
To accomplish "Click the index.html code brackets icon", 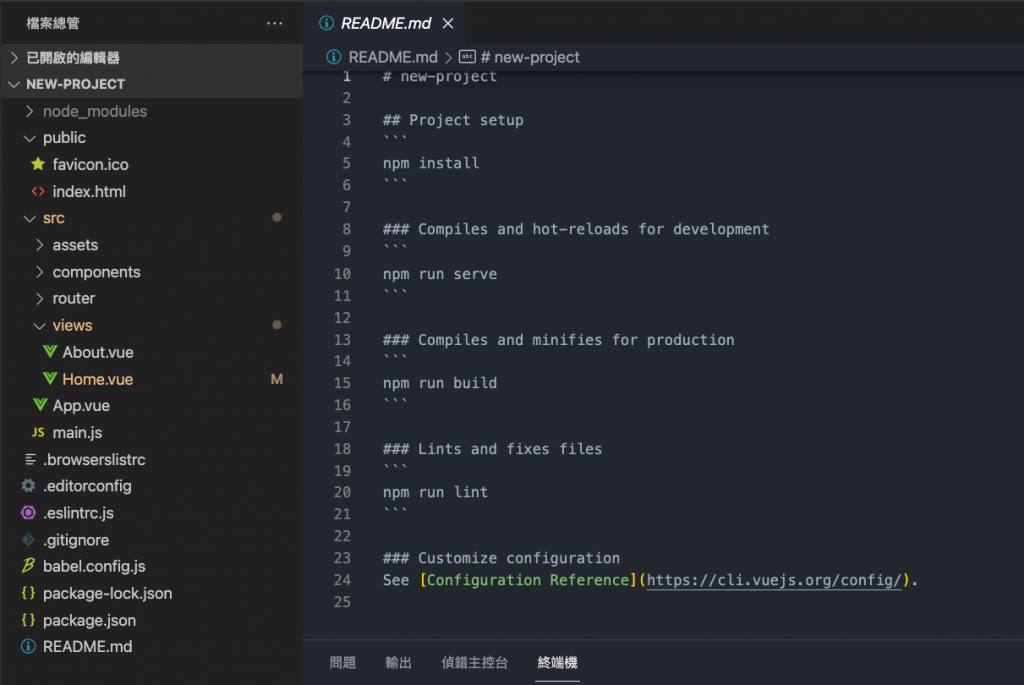I will [38, 191].
